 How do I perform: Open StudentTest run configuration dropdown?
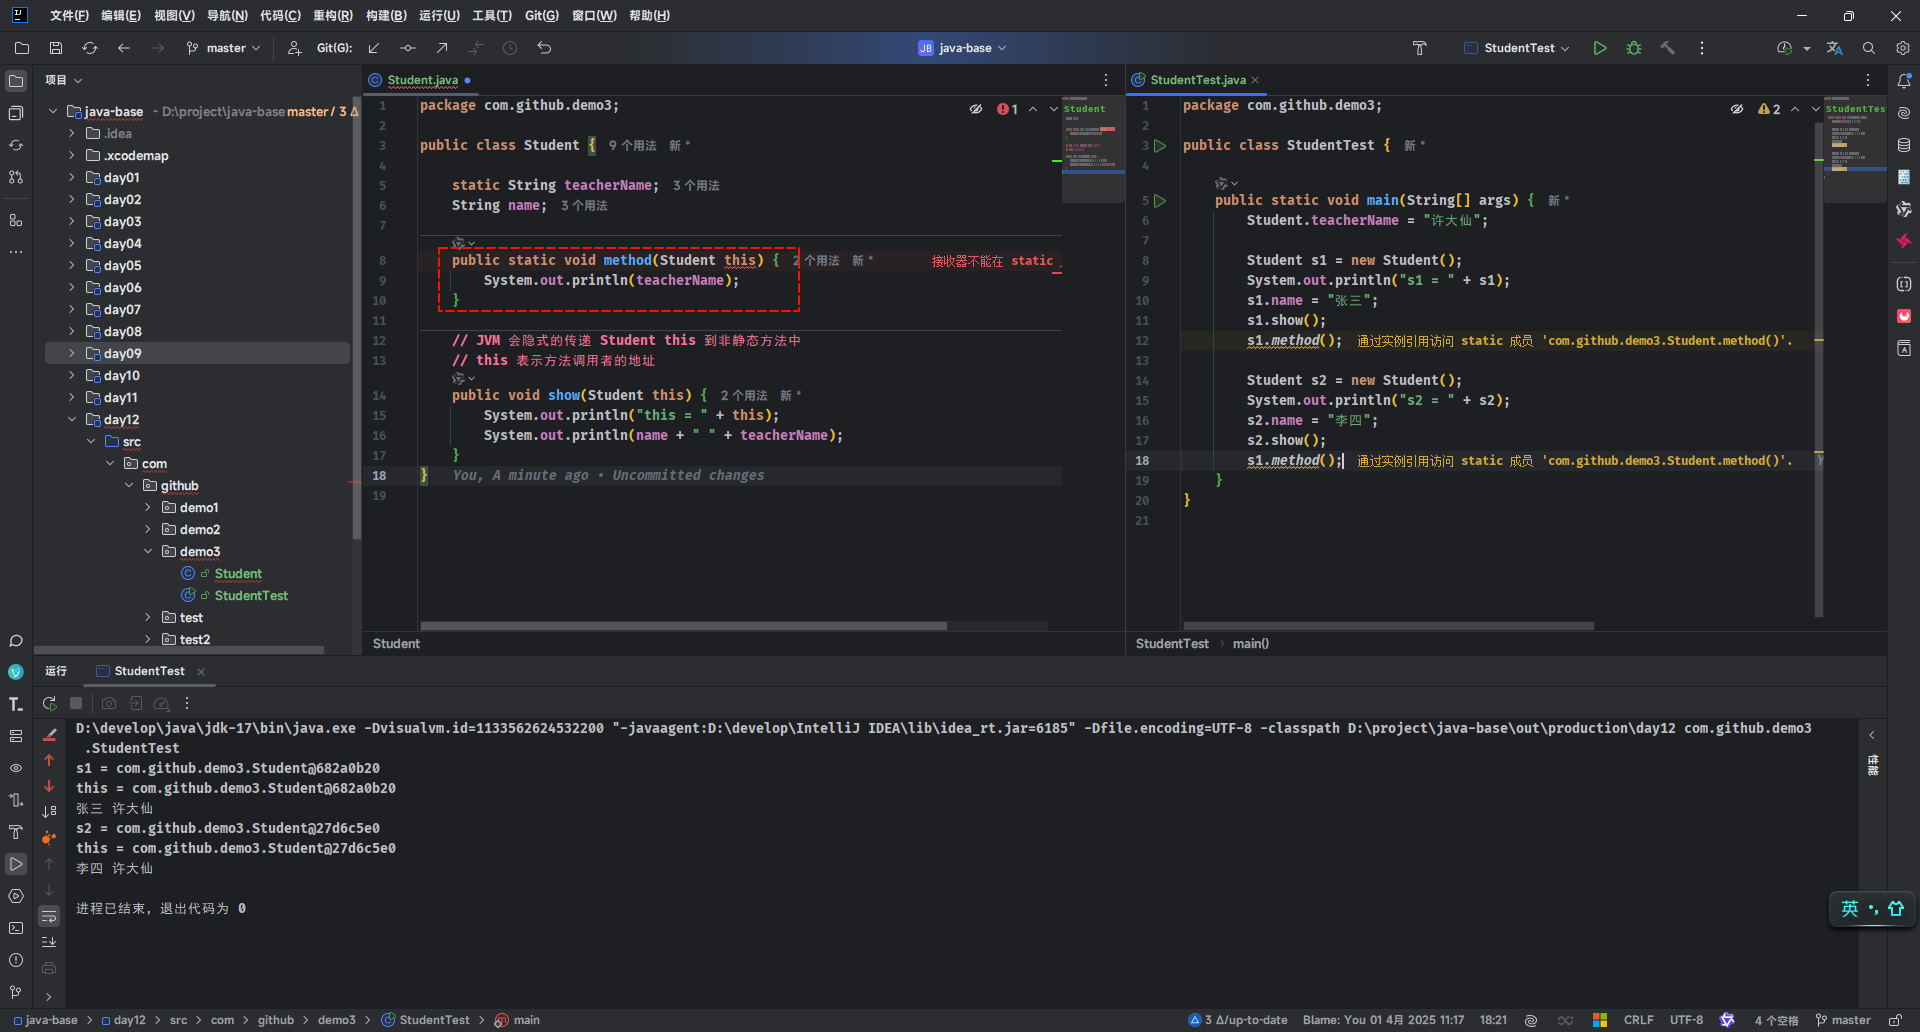(x=1518, y=48)
